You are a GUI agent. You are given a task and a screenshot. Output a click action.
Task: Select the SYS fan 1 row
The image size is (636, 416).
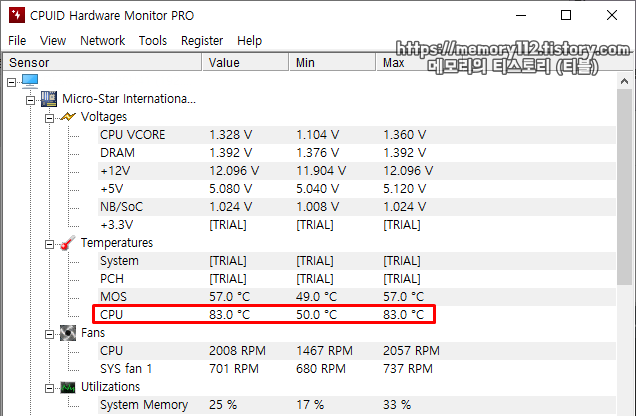click(357, 369)
